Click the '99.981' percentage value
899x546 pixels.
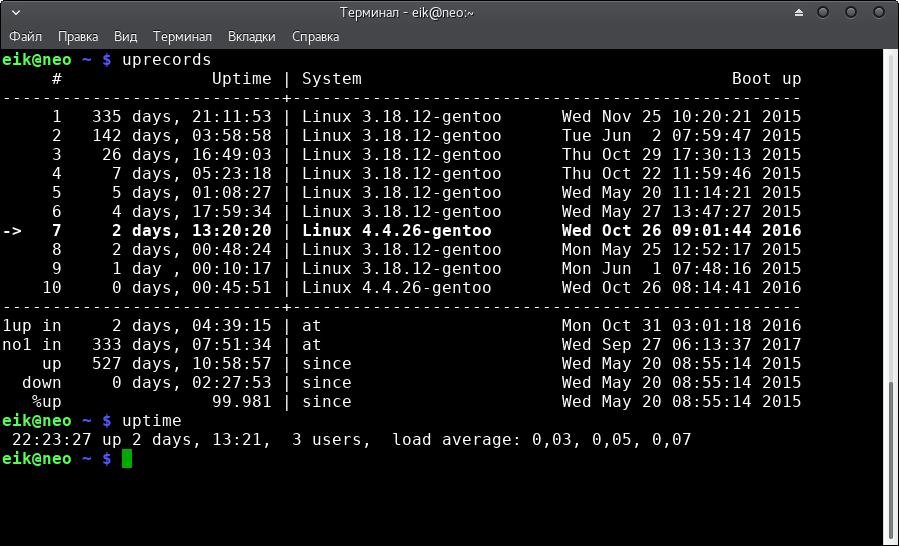coord(241,401)
